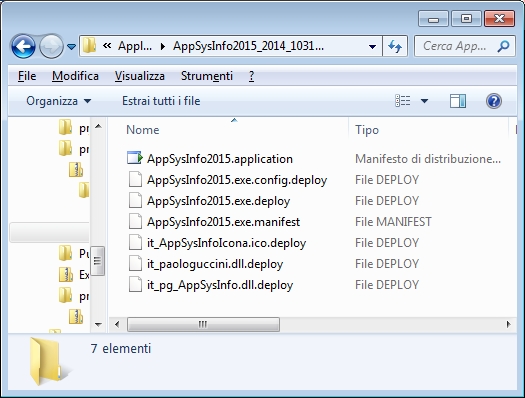Click the icon of AppSysInfo2015.exe.manifest
Image resolution: width=525 pixels, height=398 pixels.
point(135,221)
